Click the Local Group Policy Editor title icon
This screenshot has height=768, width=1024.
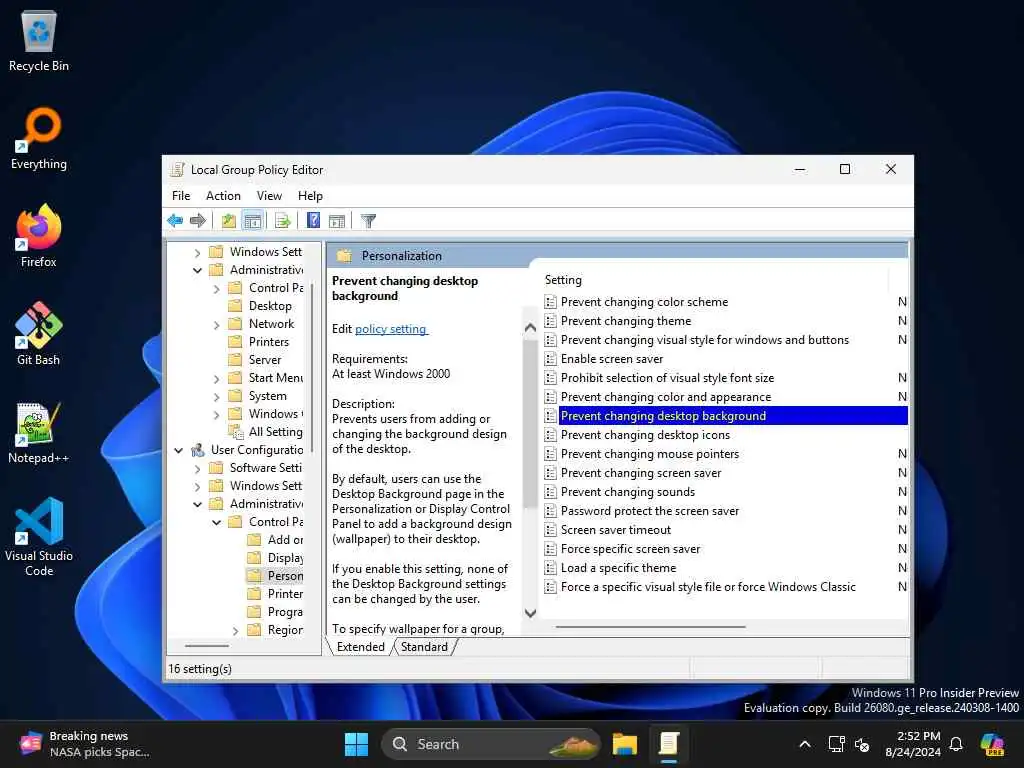tap(176, 170)
